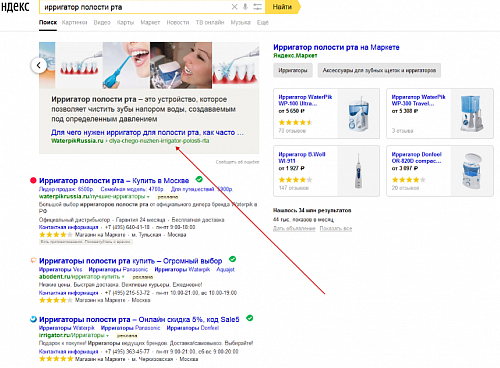Switch to the Видео tab

point(102,22)
